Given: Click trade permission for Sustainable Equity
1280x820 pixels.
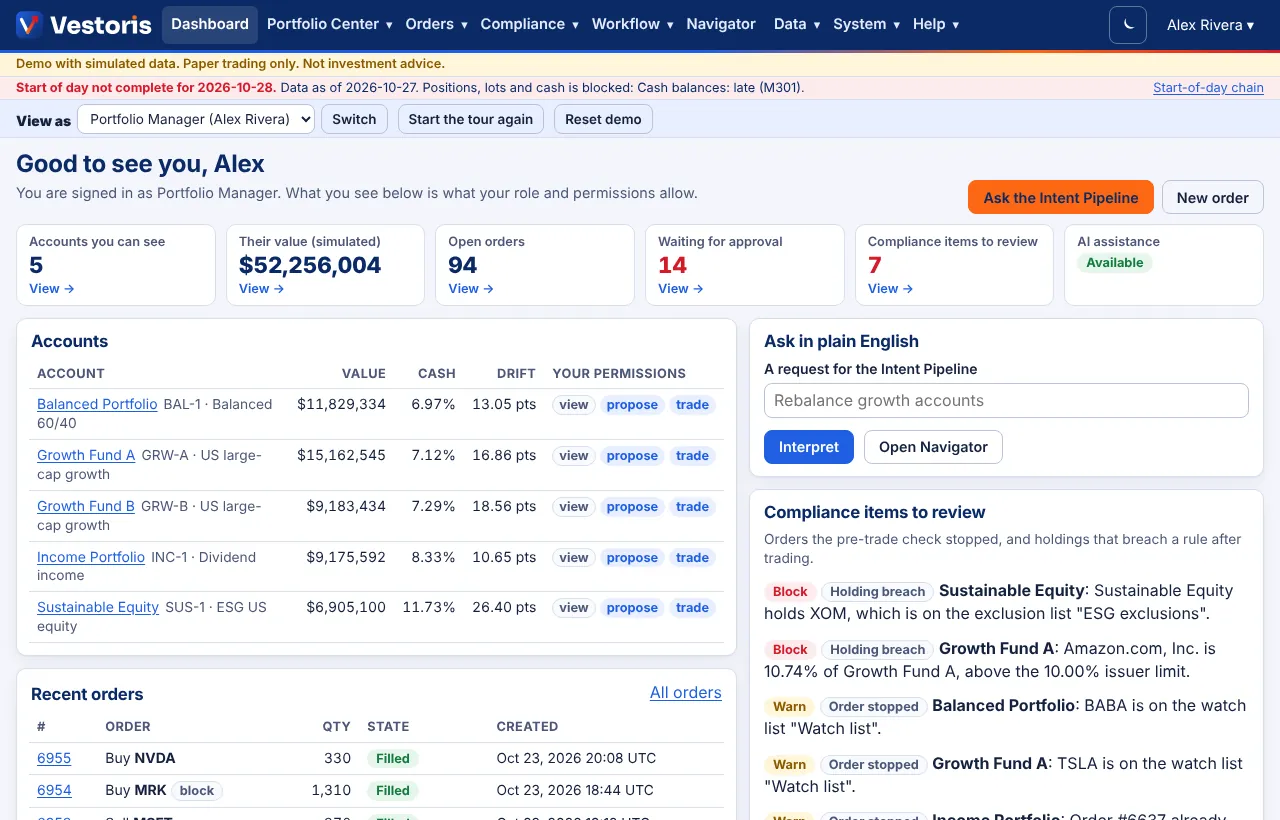Looking at the screenshot, I should (x=692, y=608).
